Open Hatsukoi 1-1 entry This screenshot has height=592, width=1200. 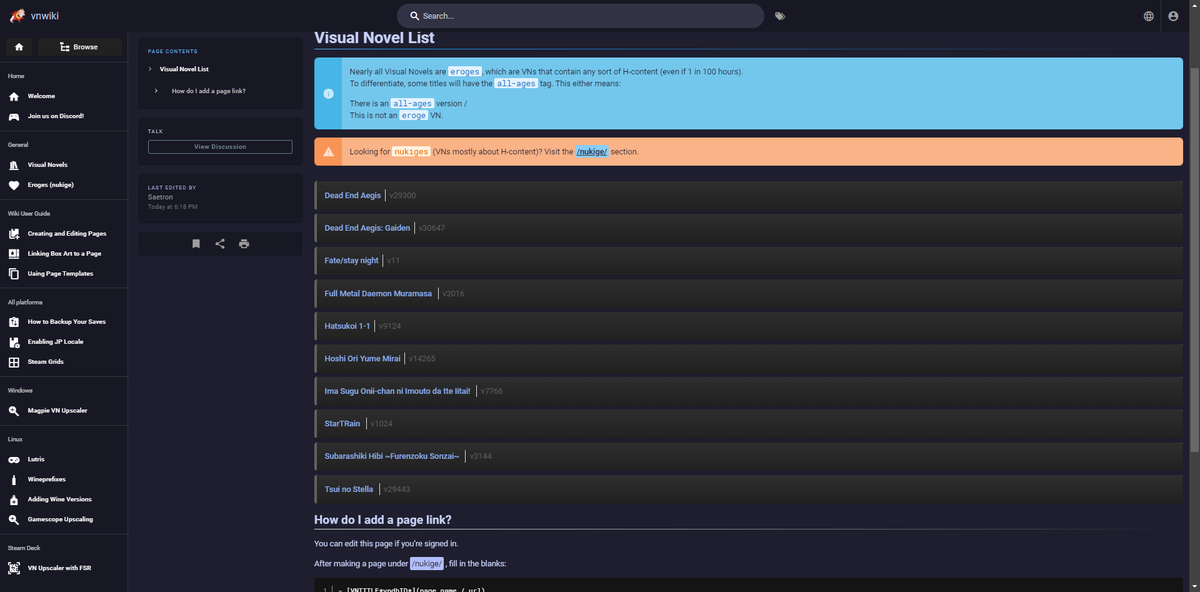(x=347, y=326)
